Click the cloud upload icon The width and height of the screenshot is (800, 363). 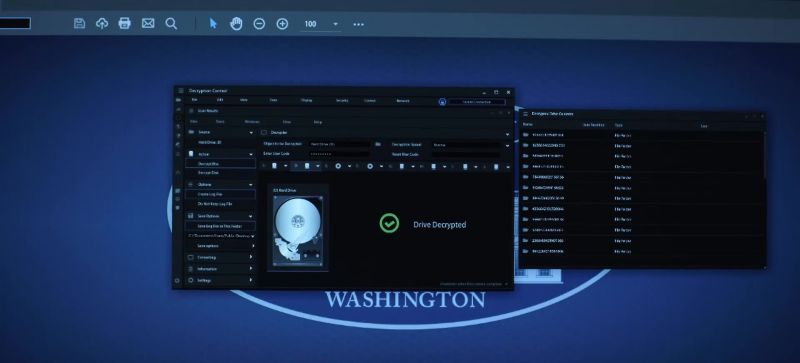click(x=102, y=23)
